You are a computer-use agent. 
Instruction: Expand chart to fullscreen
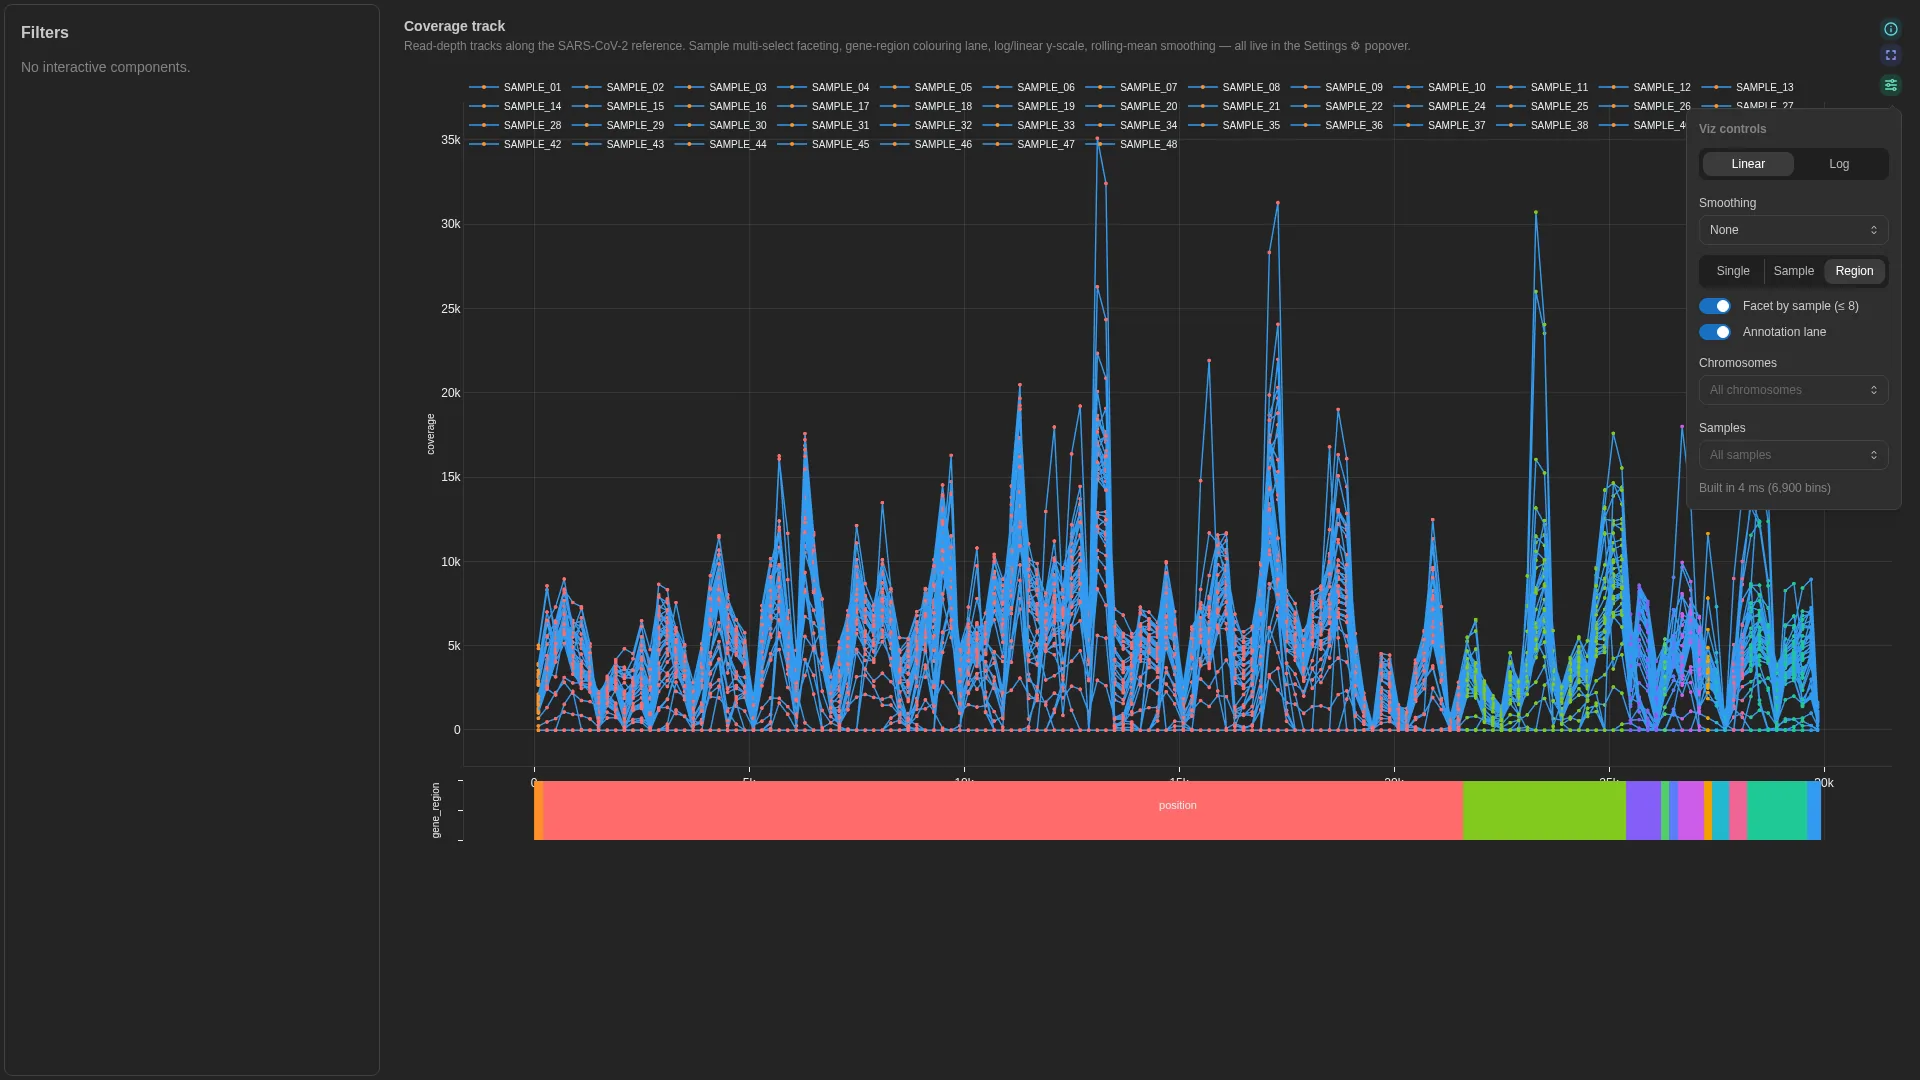[x=1890, y=56]
